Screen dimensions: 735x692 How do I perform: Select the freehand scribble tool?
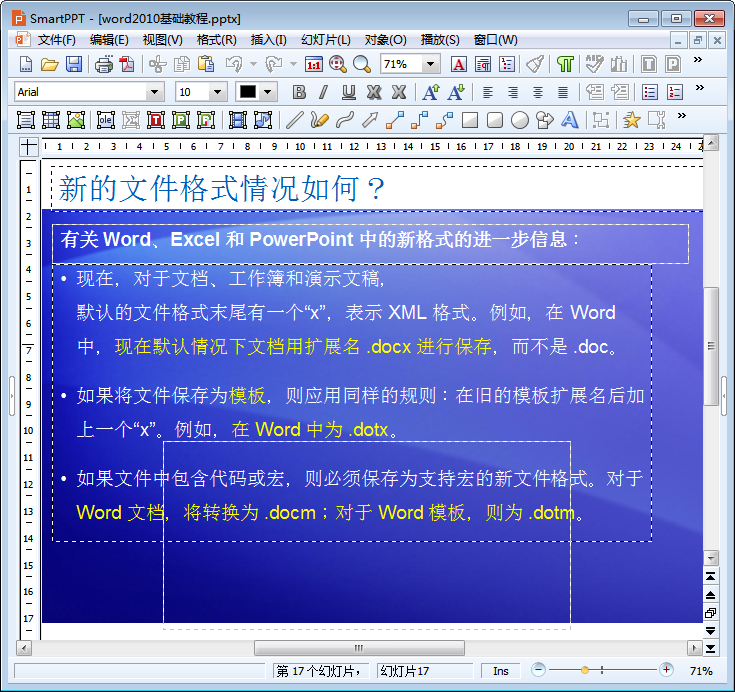[319, 120]
